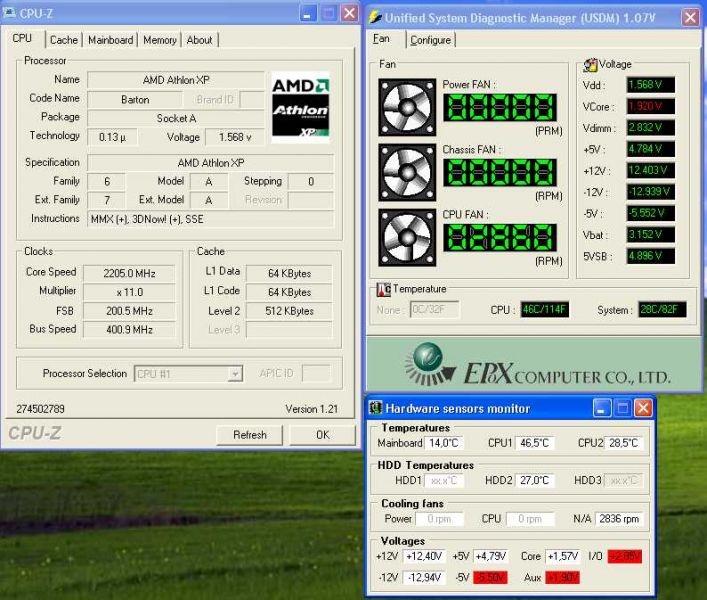Click the Temperature thermometer icon in USDM

coord(384,289)
